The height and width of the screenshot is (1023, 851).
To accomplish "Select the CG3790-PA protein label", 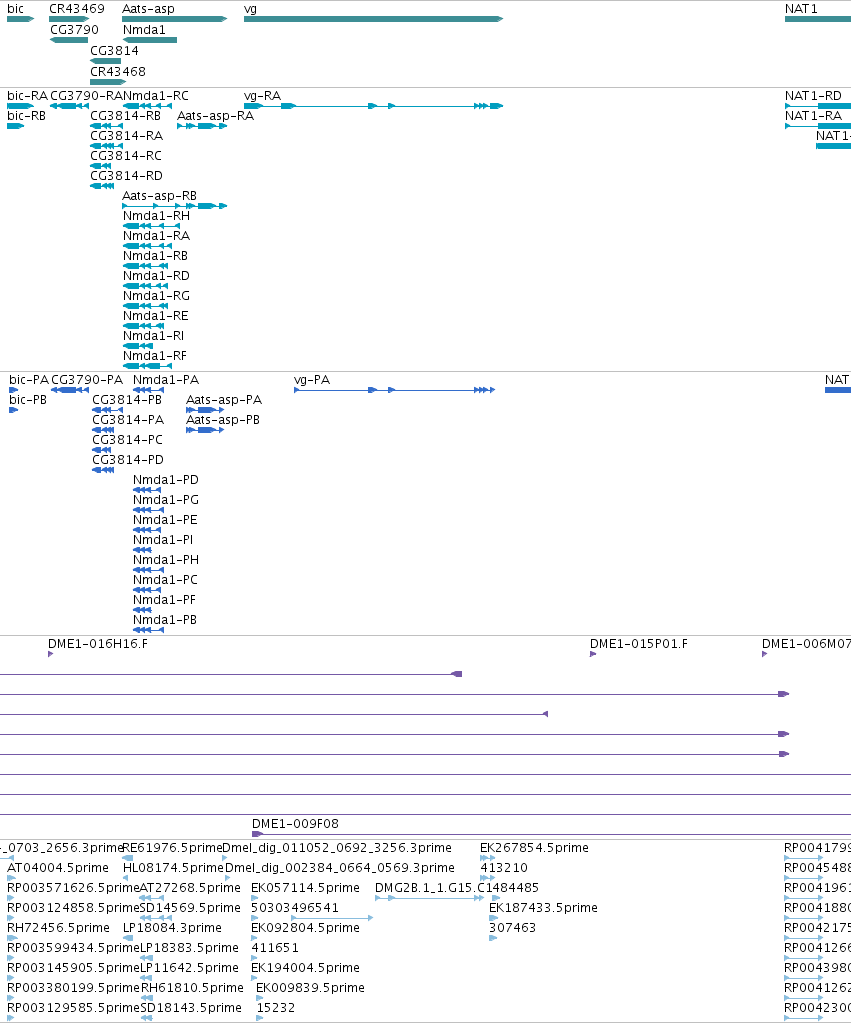I will point(87,380).
